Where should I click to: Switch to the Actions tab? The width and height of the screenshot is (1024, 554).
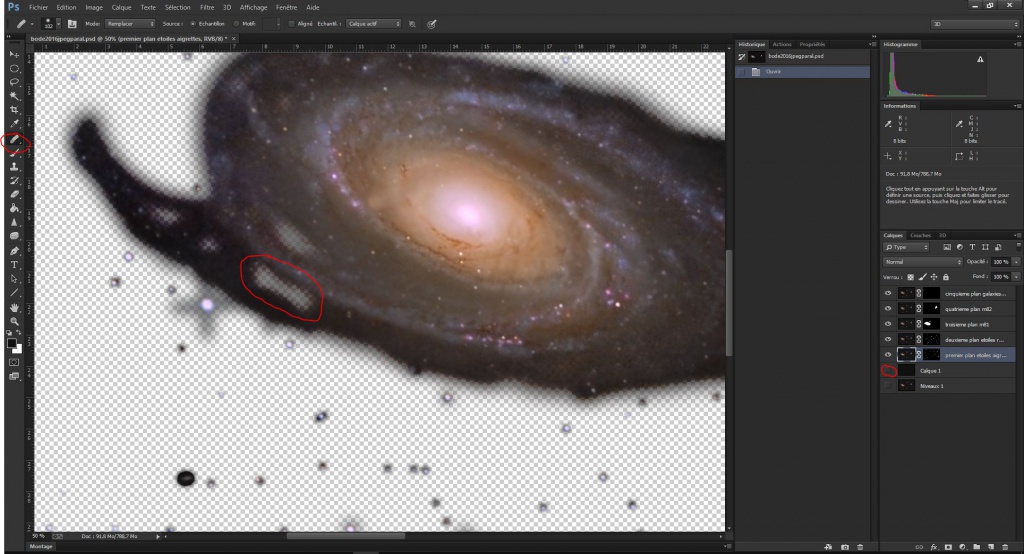pyautogui.click(x=782, y=44)
